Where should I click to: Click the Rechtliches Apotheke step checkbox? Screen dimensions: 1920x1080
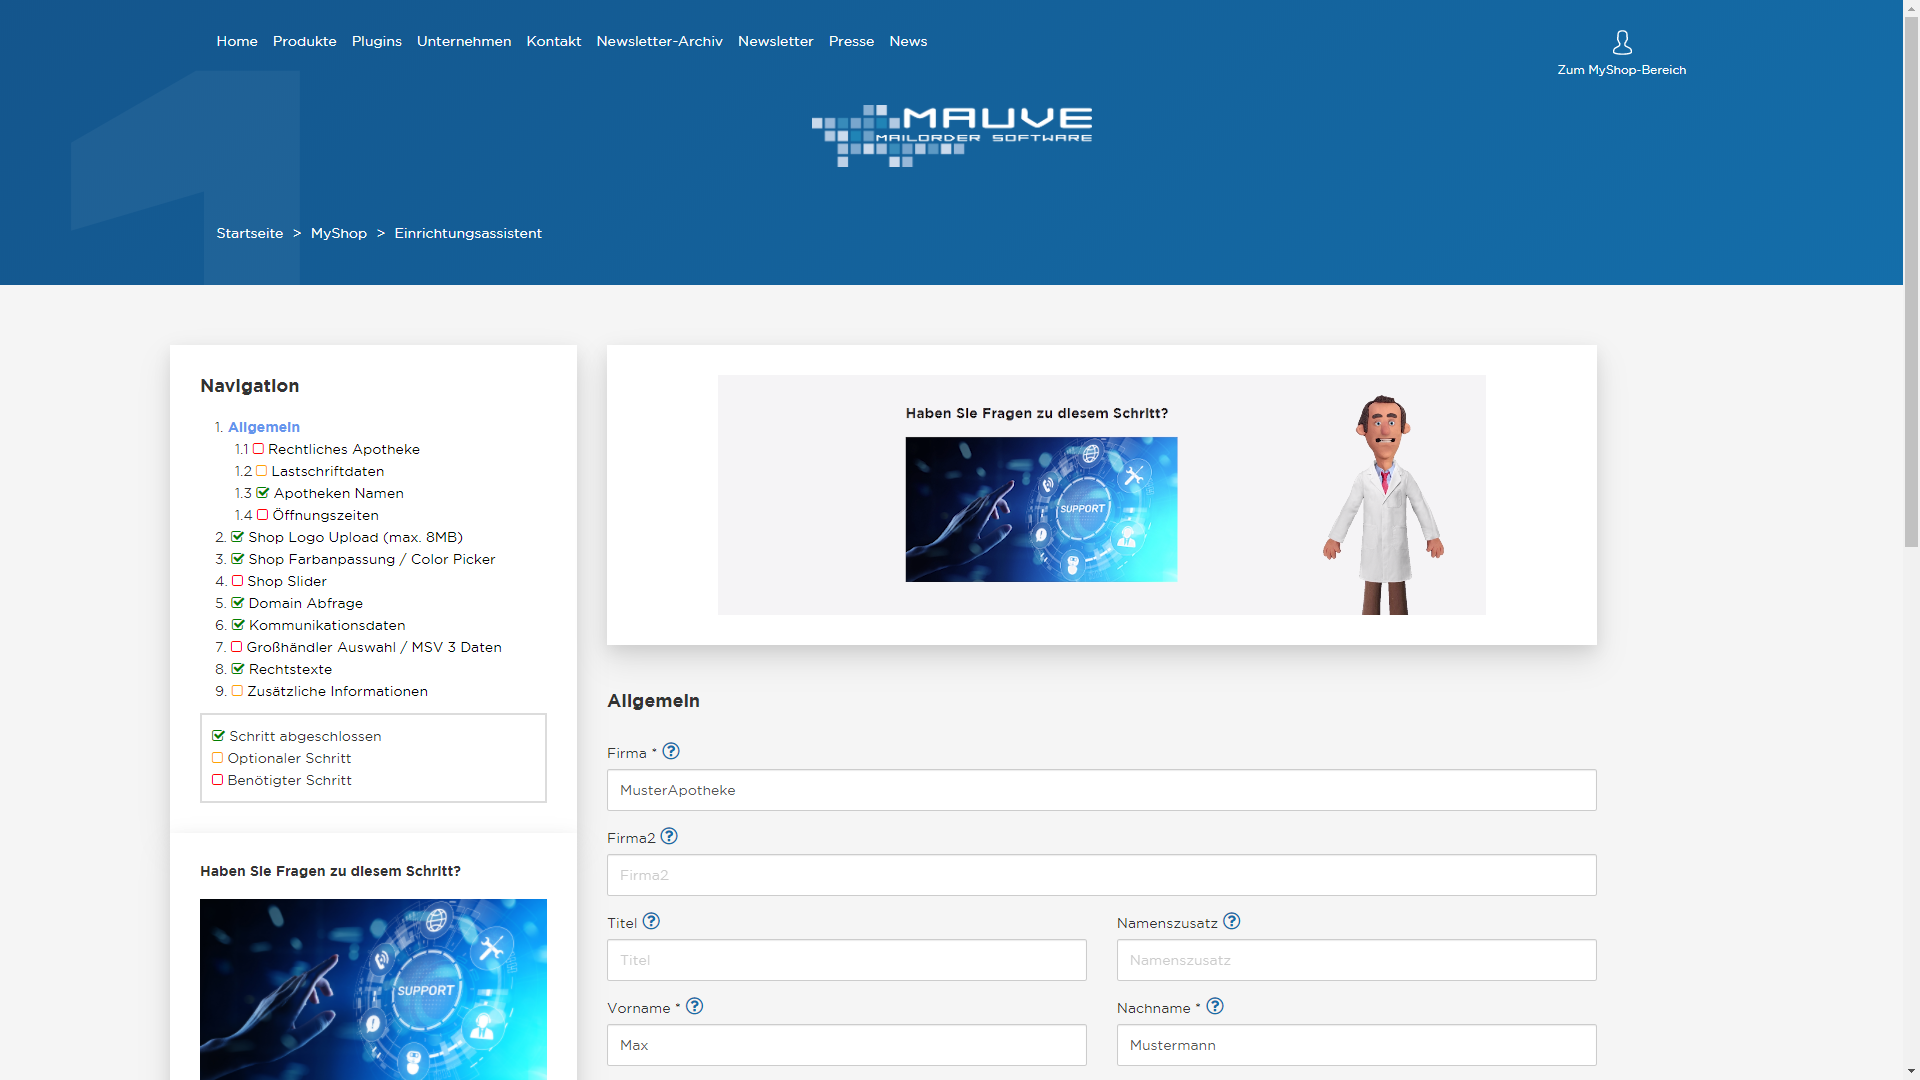258,449
